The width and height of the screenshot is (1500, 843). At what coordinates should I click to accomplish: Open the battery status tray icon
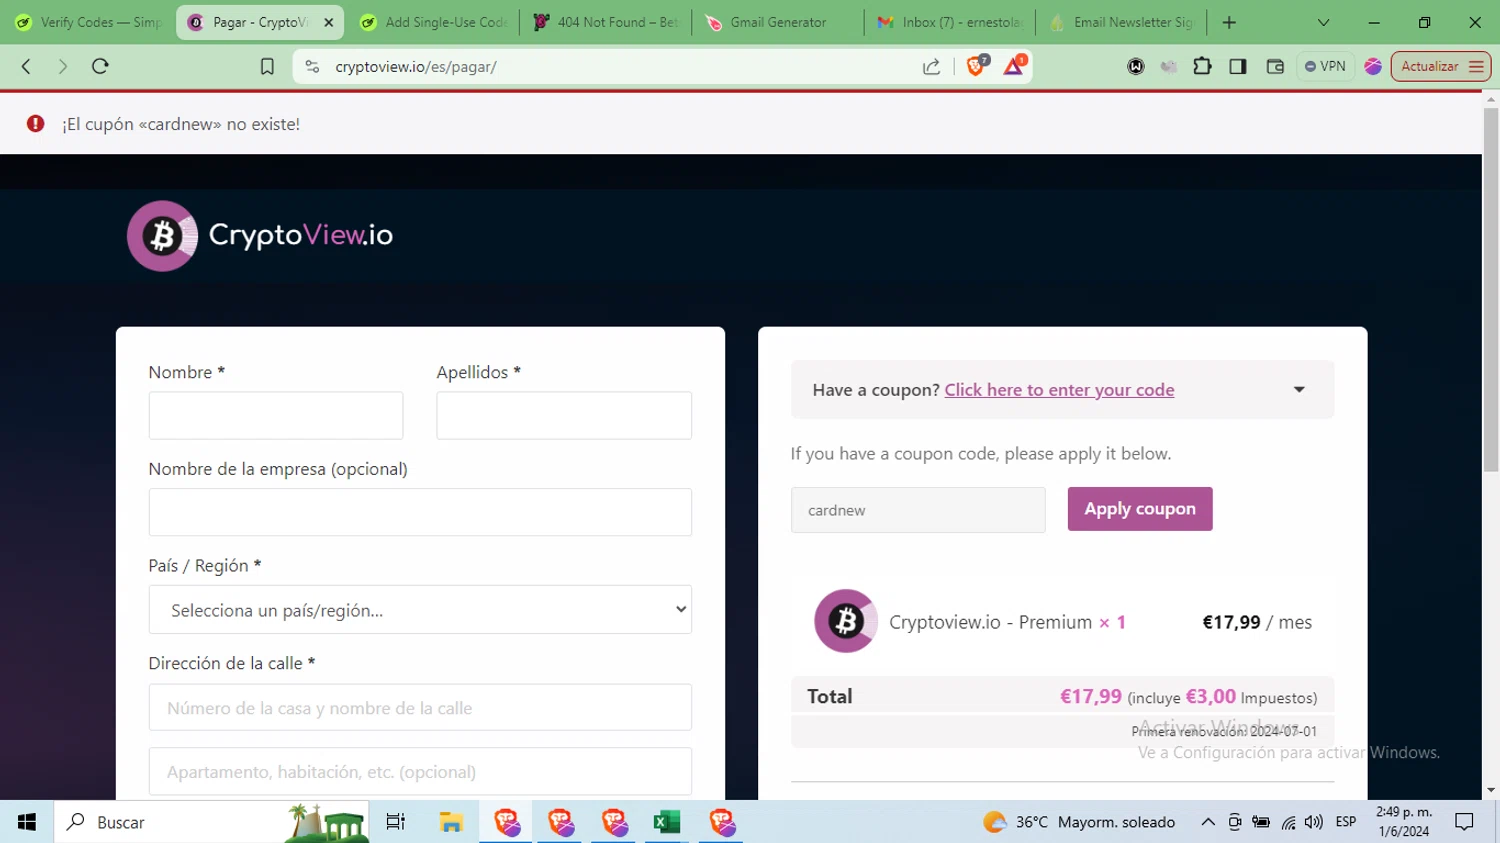coord(1261,822)
